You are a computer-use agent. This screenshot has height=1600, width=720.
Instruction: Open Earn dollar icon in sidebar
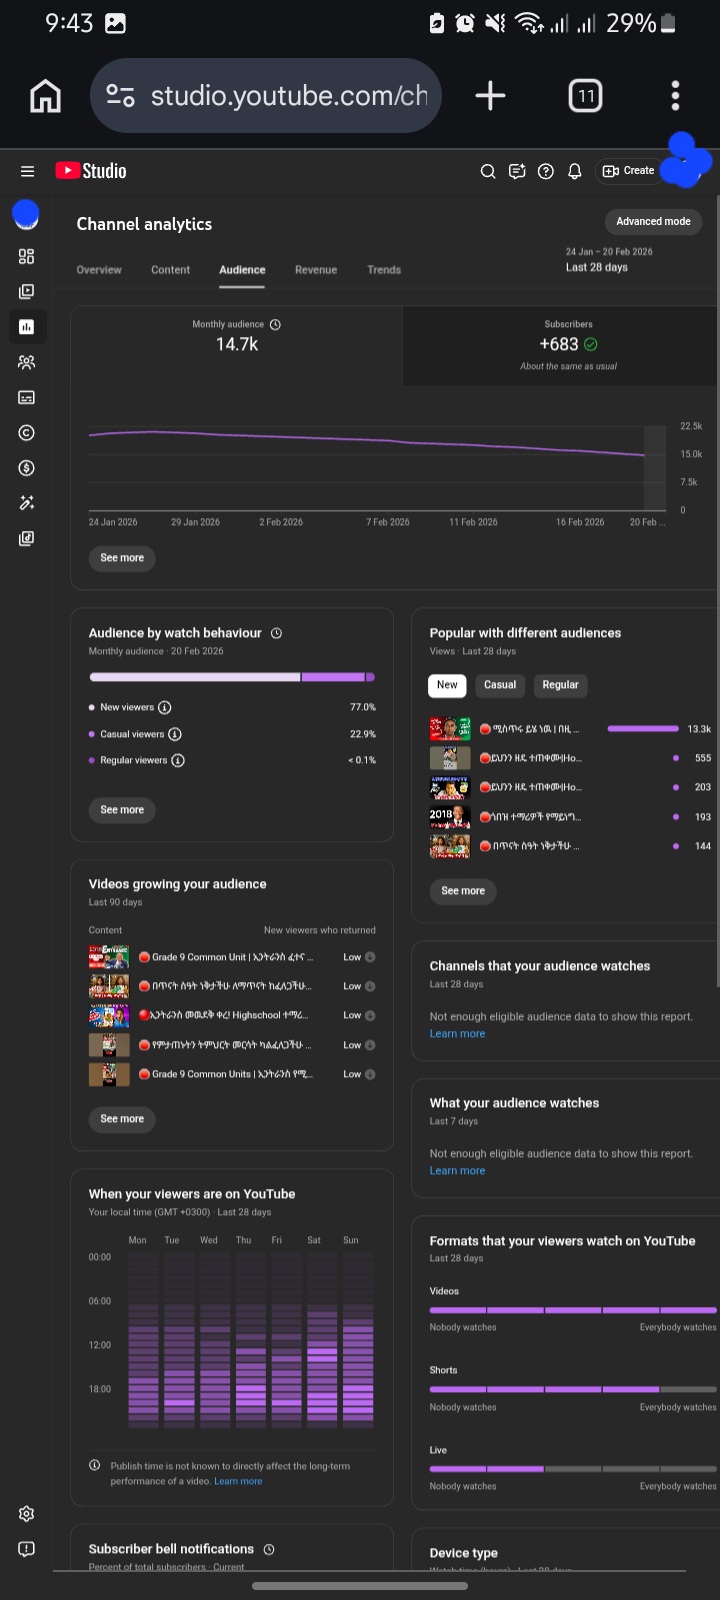[x=27, y=468]
